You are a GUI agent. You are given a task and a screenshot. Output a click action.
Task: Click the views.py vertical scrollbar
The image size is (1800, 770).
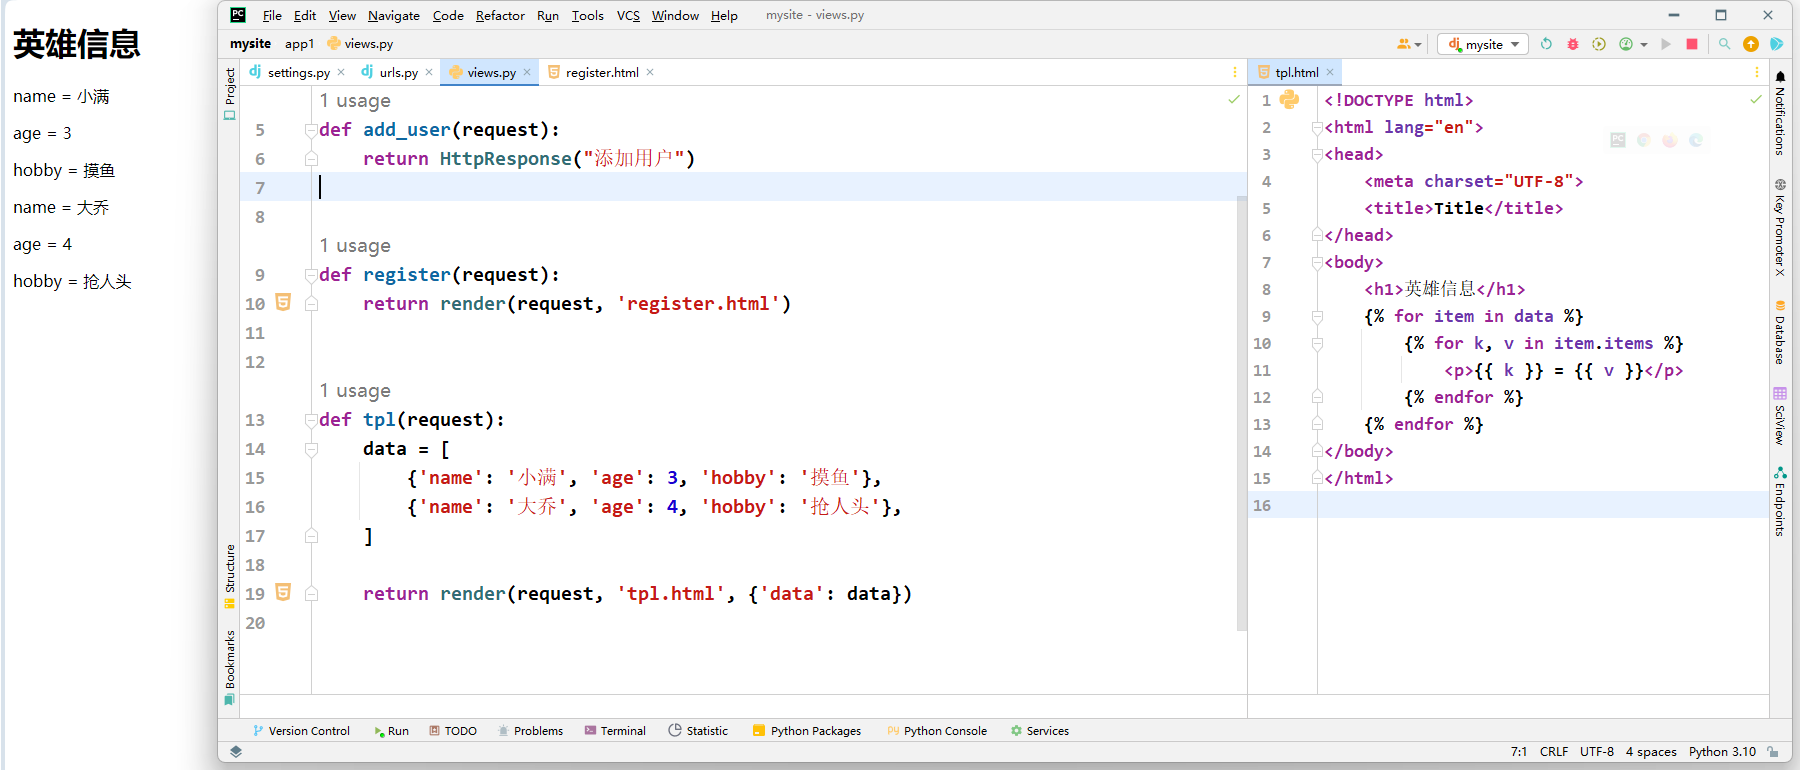tap(1241, 412)
